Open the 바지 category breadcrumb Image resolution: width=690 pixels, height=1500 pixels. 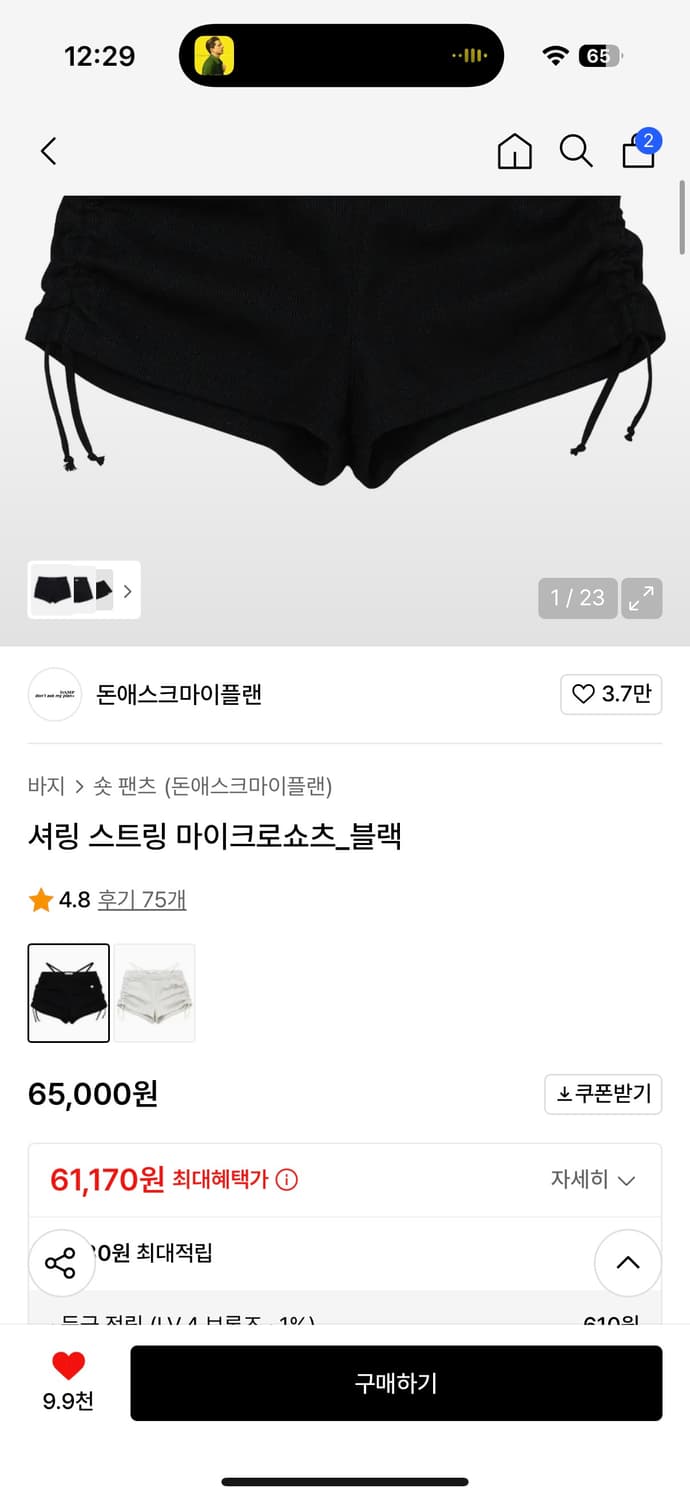pos(46,786)
